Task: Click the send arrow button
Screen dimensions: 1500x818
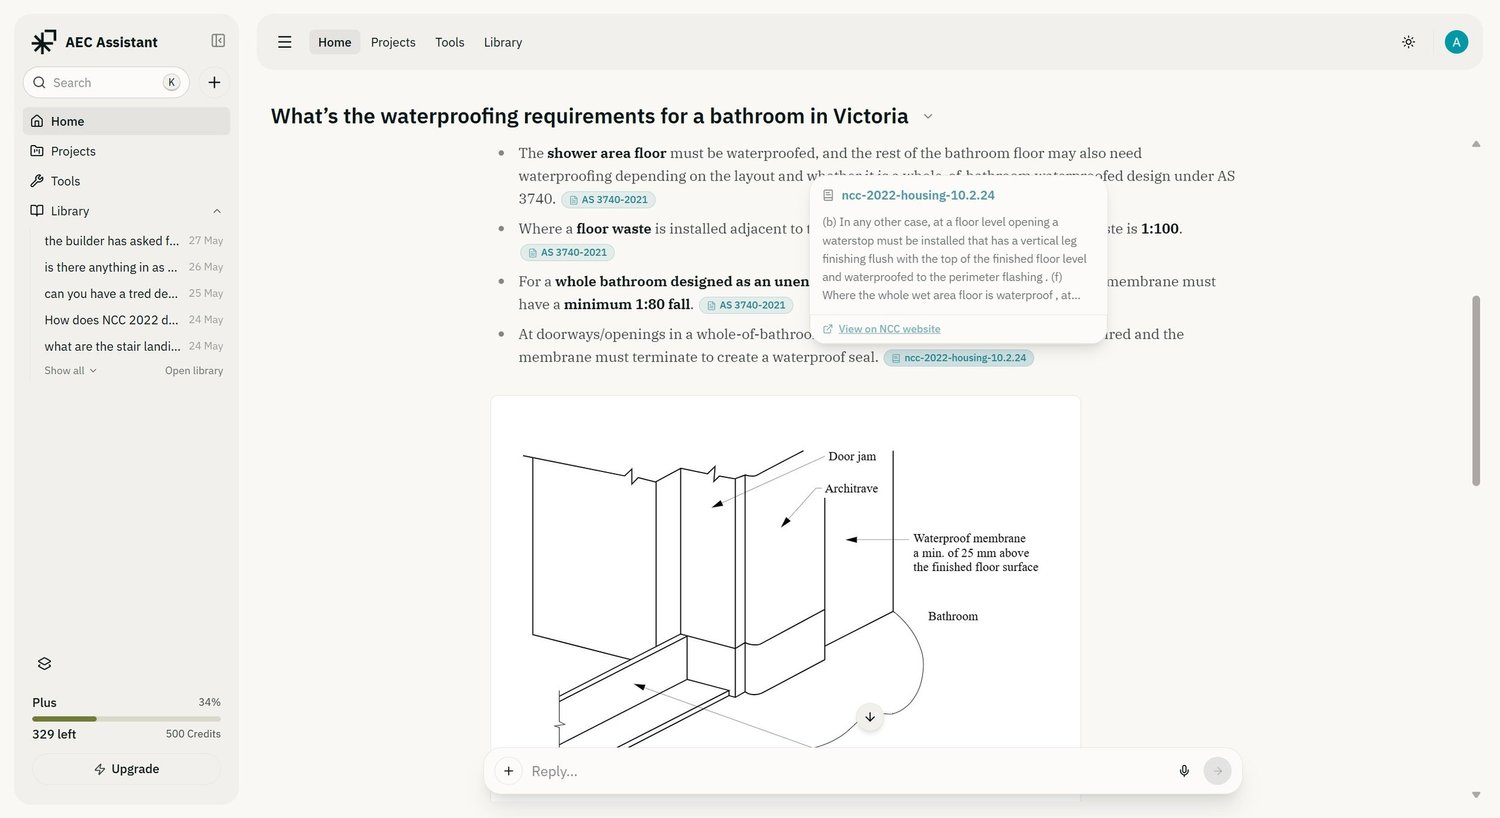Action: pyautogui.click(x=1217, y=771)
